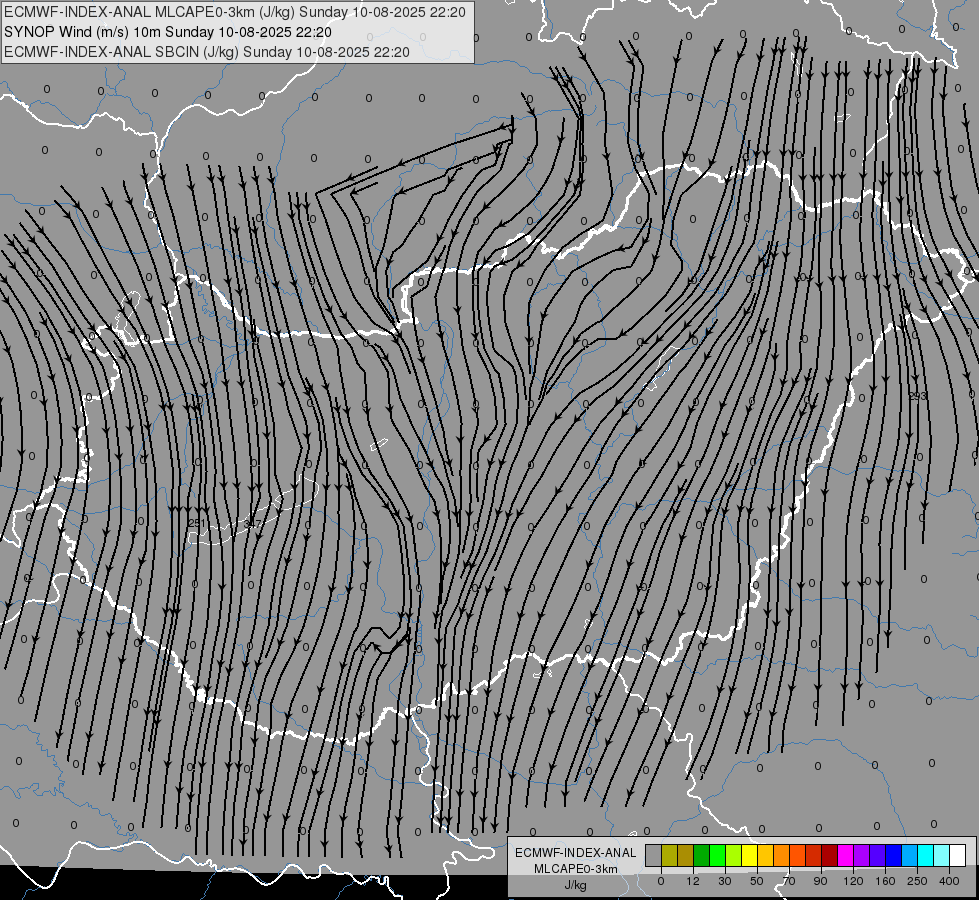Image resolution: width=979 pixels, height=900 pixels.
Task: Click the pale cyan swatch before 400
Action: point(942,855)
